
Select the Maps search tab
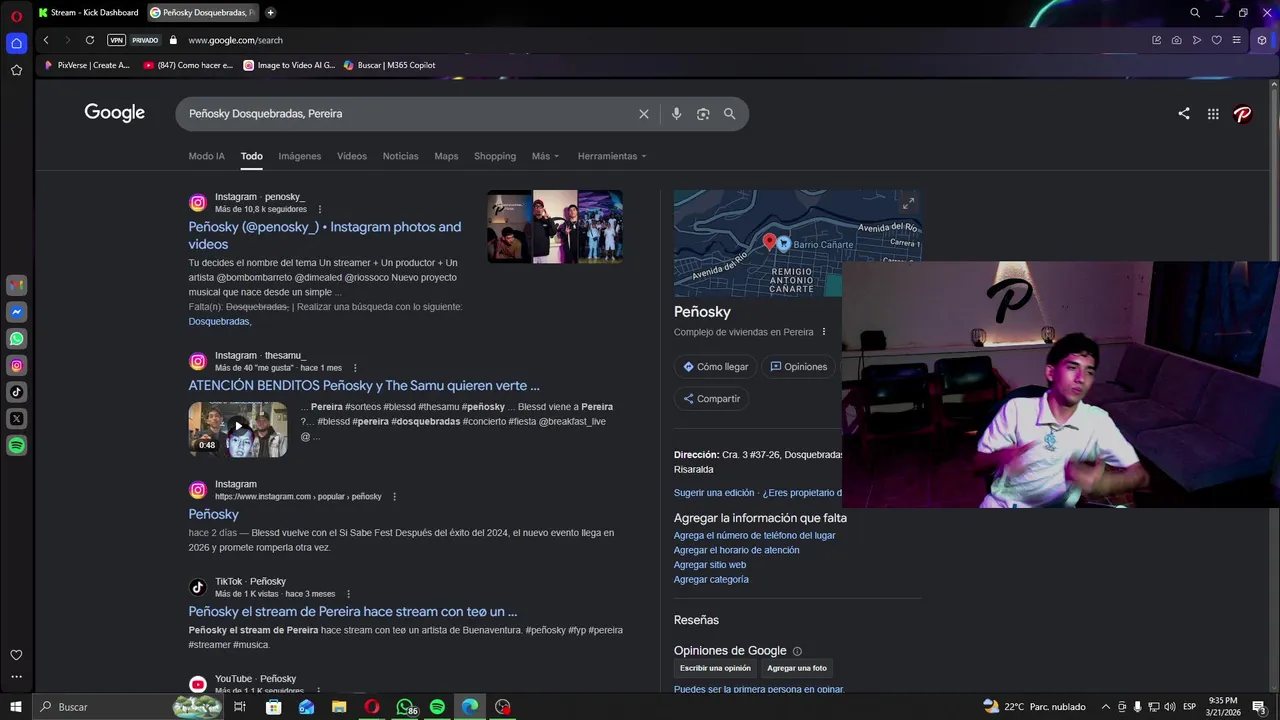(446, 156)
